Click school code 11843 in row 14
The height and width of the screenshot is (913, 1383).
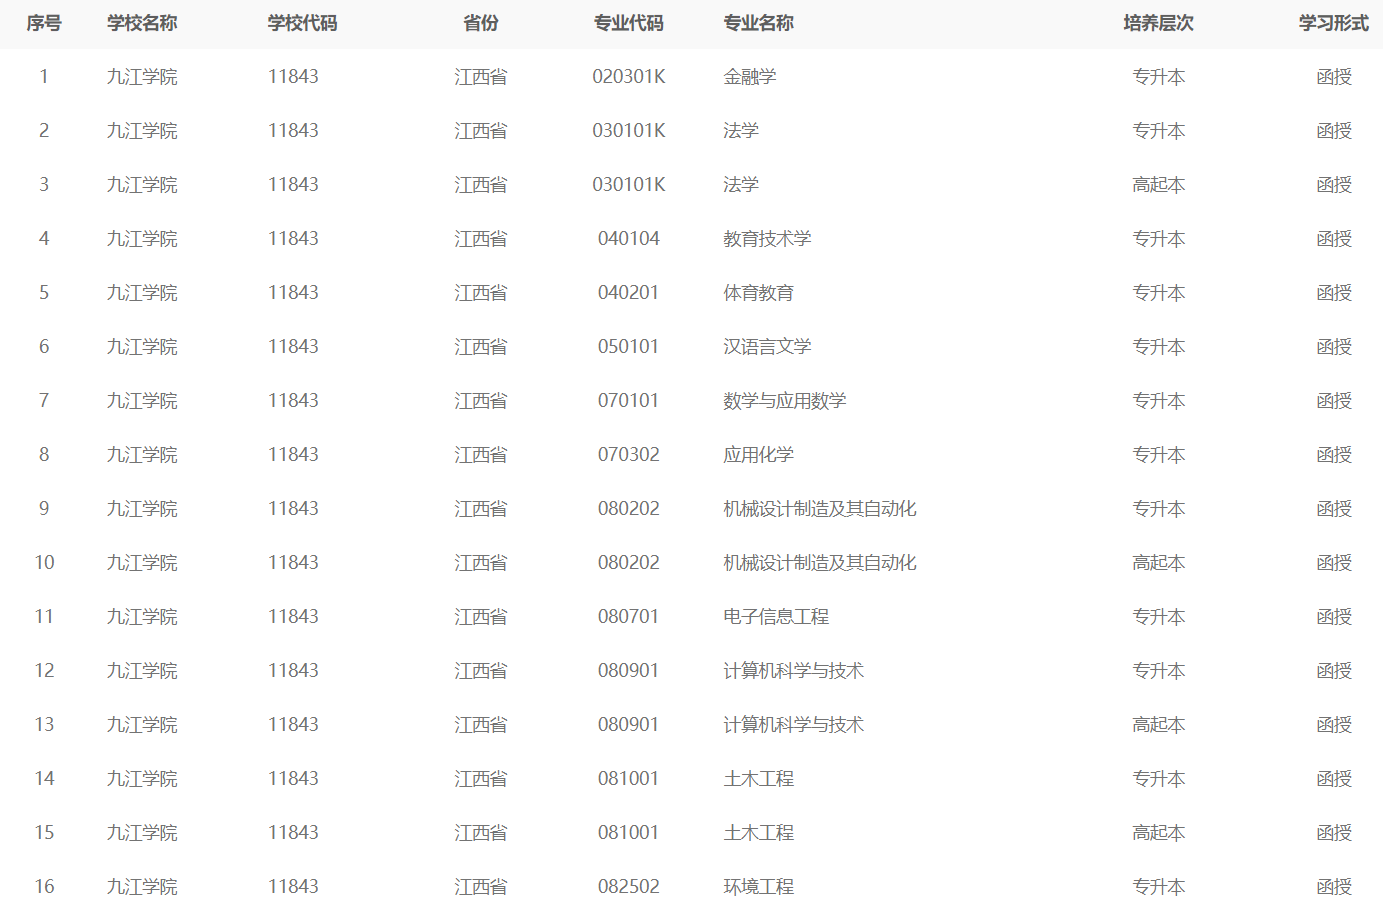click(293, 779)
